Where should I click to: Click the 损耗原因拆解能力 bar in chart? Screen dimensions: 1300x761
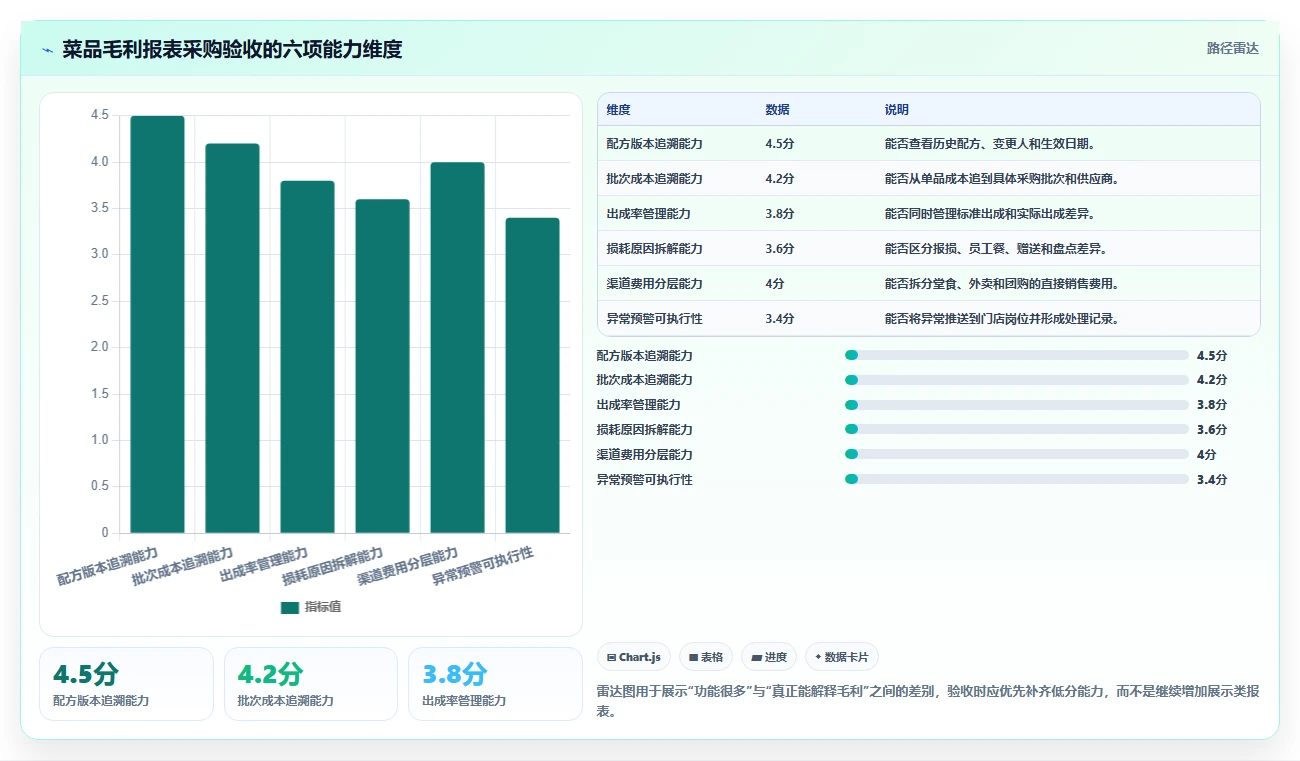[382, 366]
